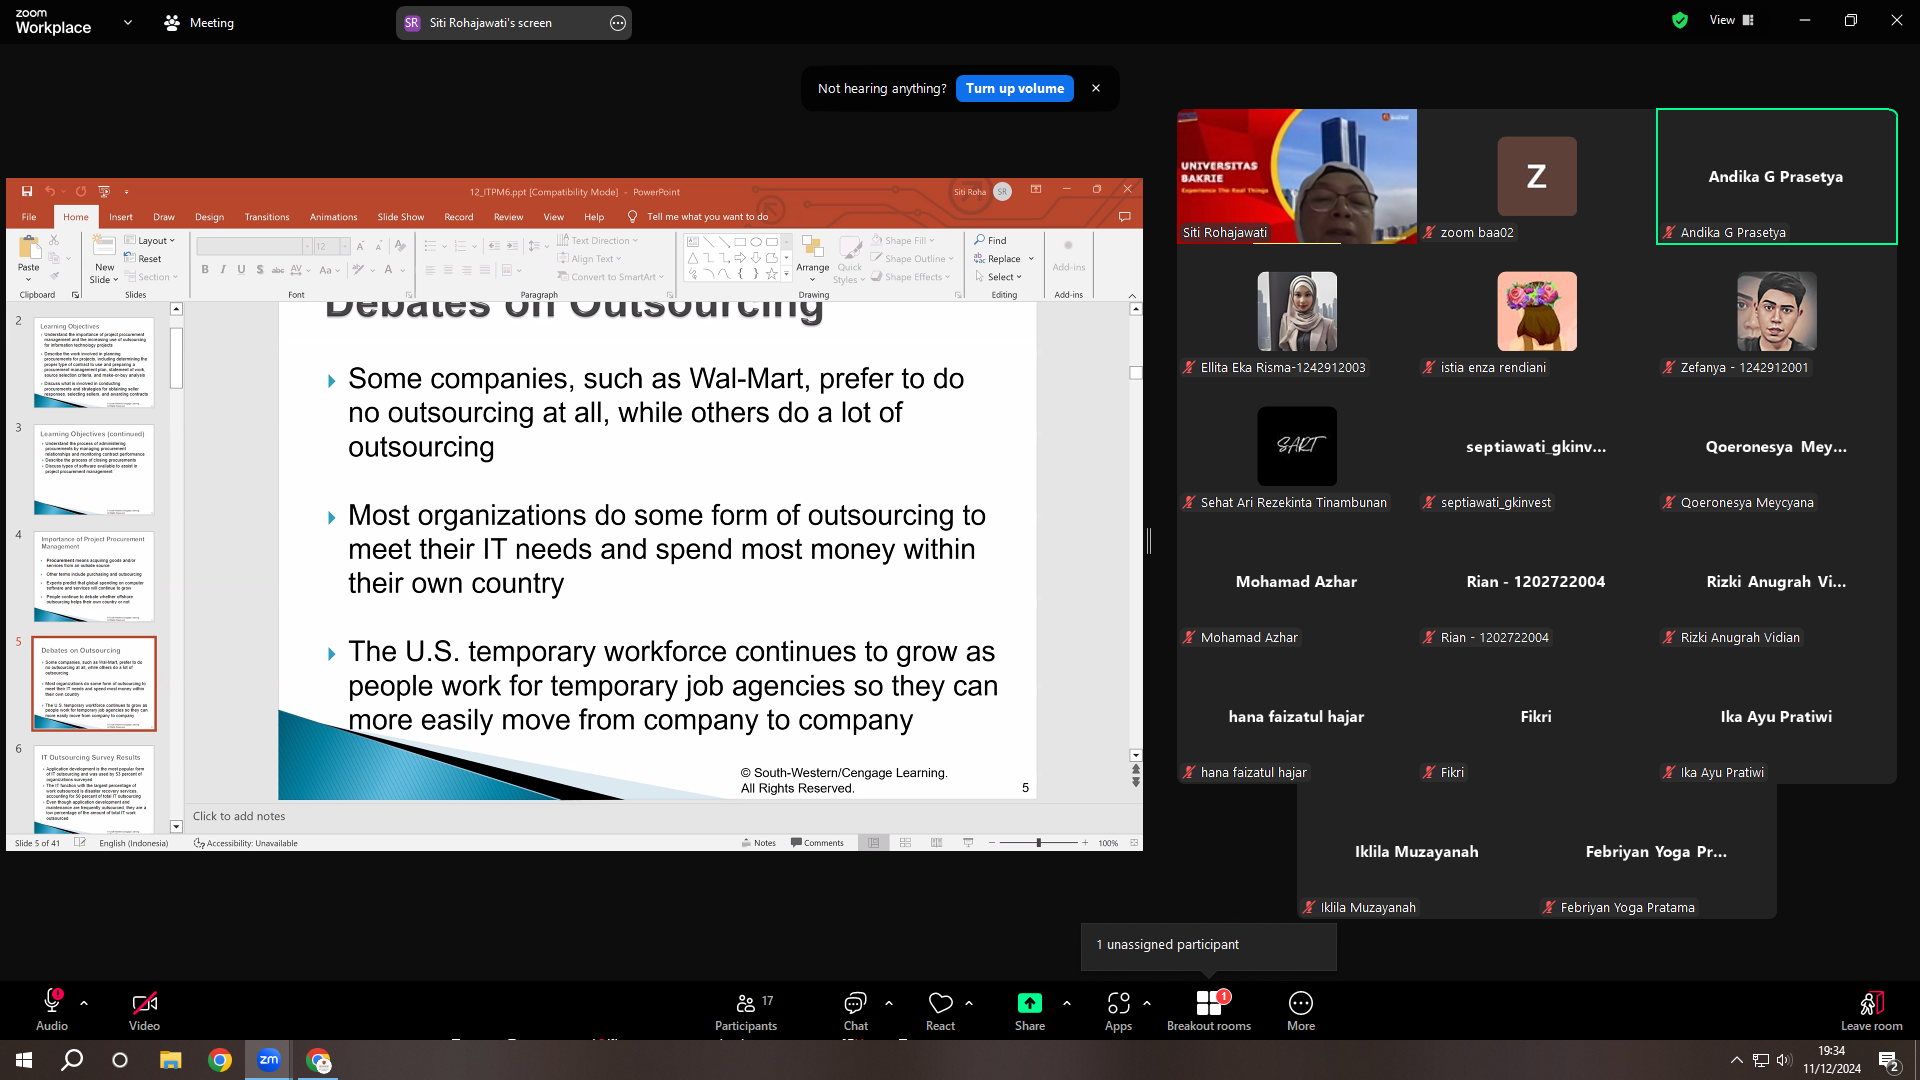Expand apps options arrow next to Apps
This screenshot has width=1920, height=1080.
(1147, 1002)
